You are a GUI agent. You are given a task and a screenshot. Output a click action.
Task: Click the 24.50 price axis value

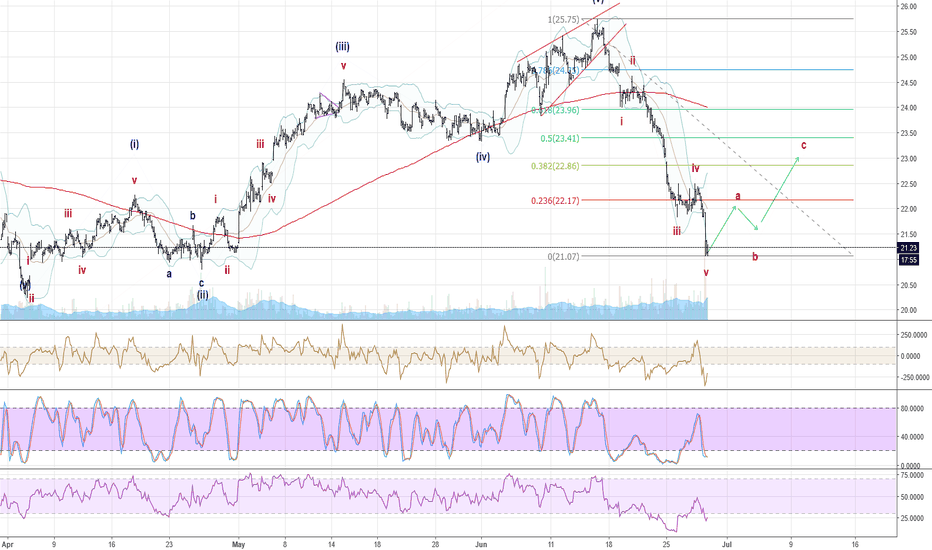tap(908, 83)
